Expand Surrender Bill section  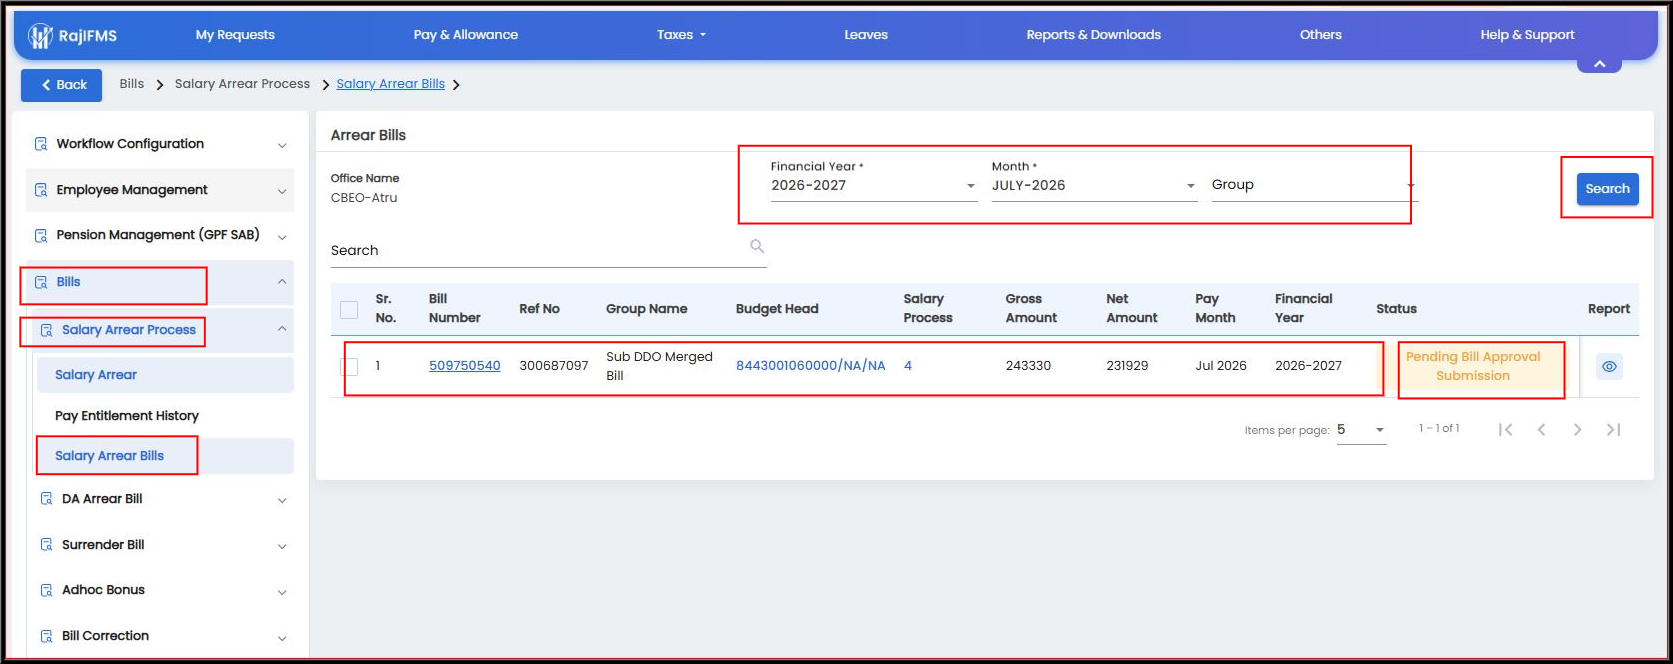click(282, 546)
